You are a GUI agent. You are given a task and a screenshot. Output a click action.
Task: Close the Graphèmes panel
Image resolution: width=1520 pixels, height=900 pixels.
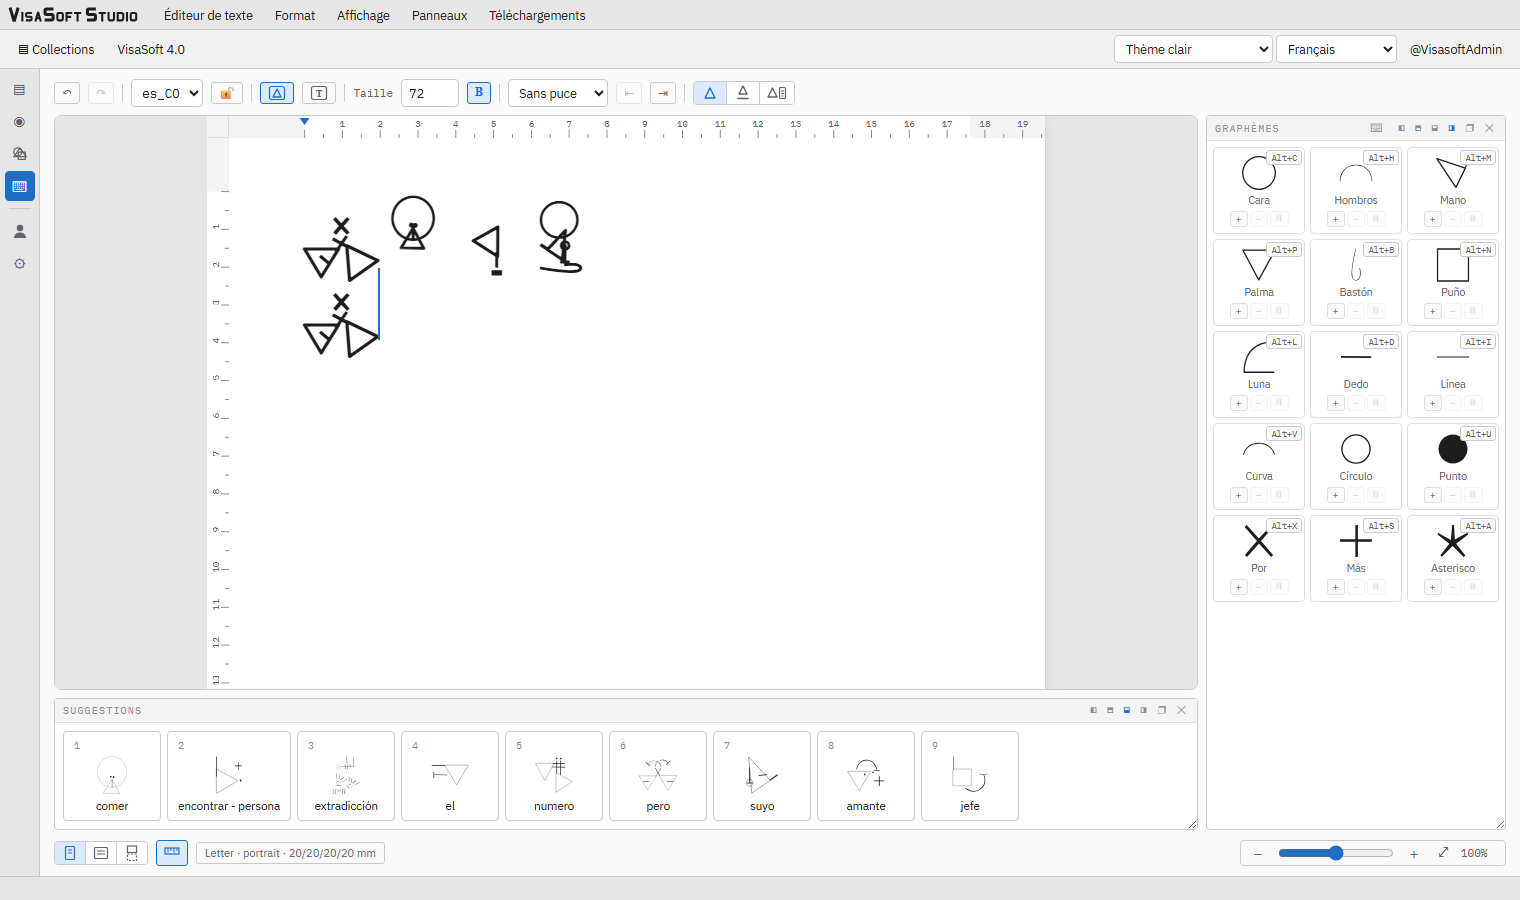tap(1489, 128)
